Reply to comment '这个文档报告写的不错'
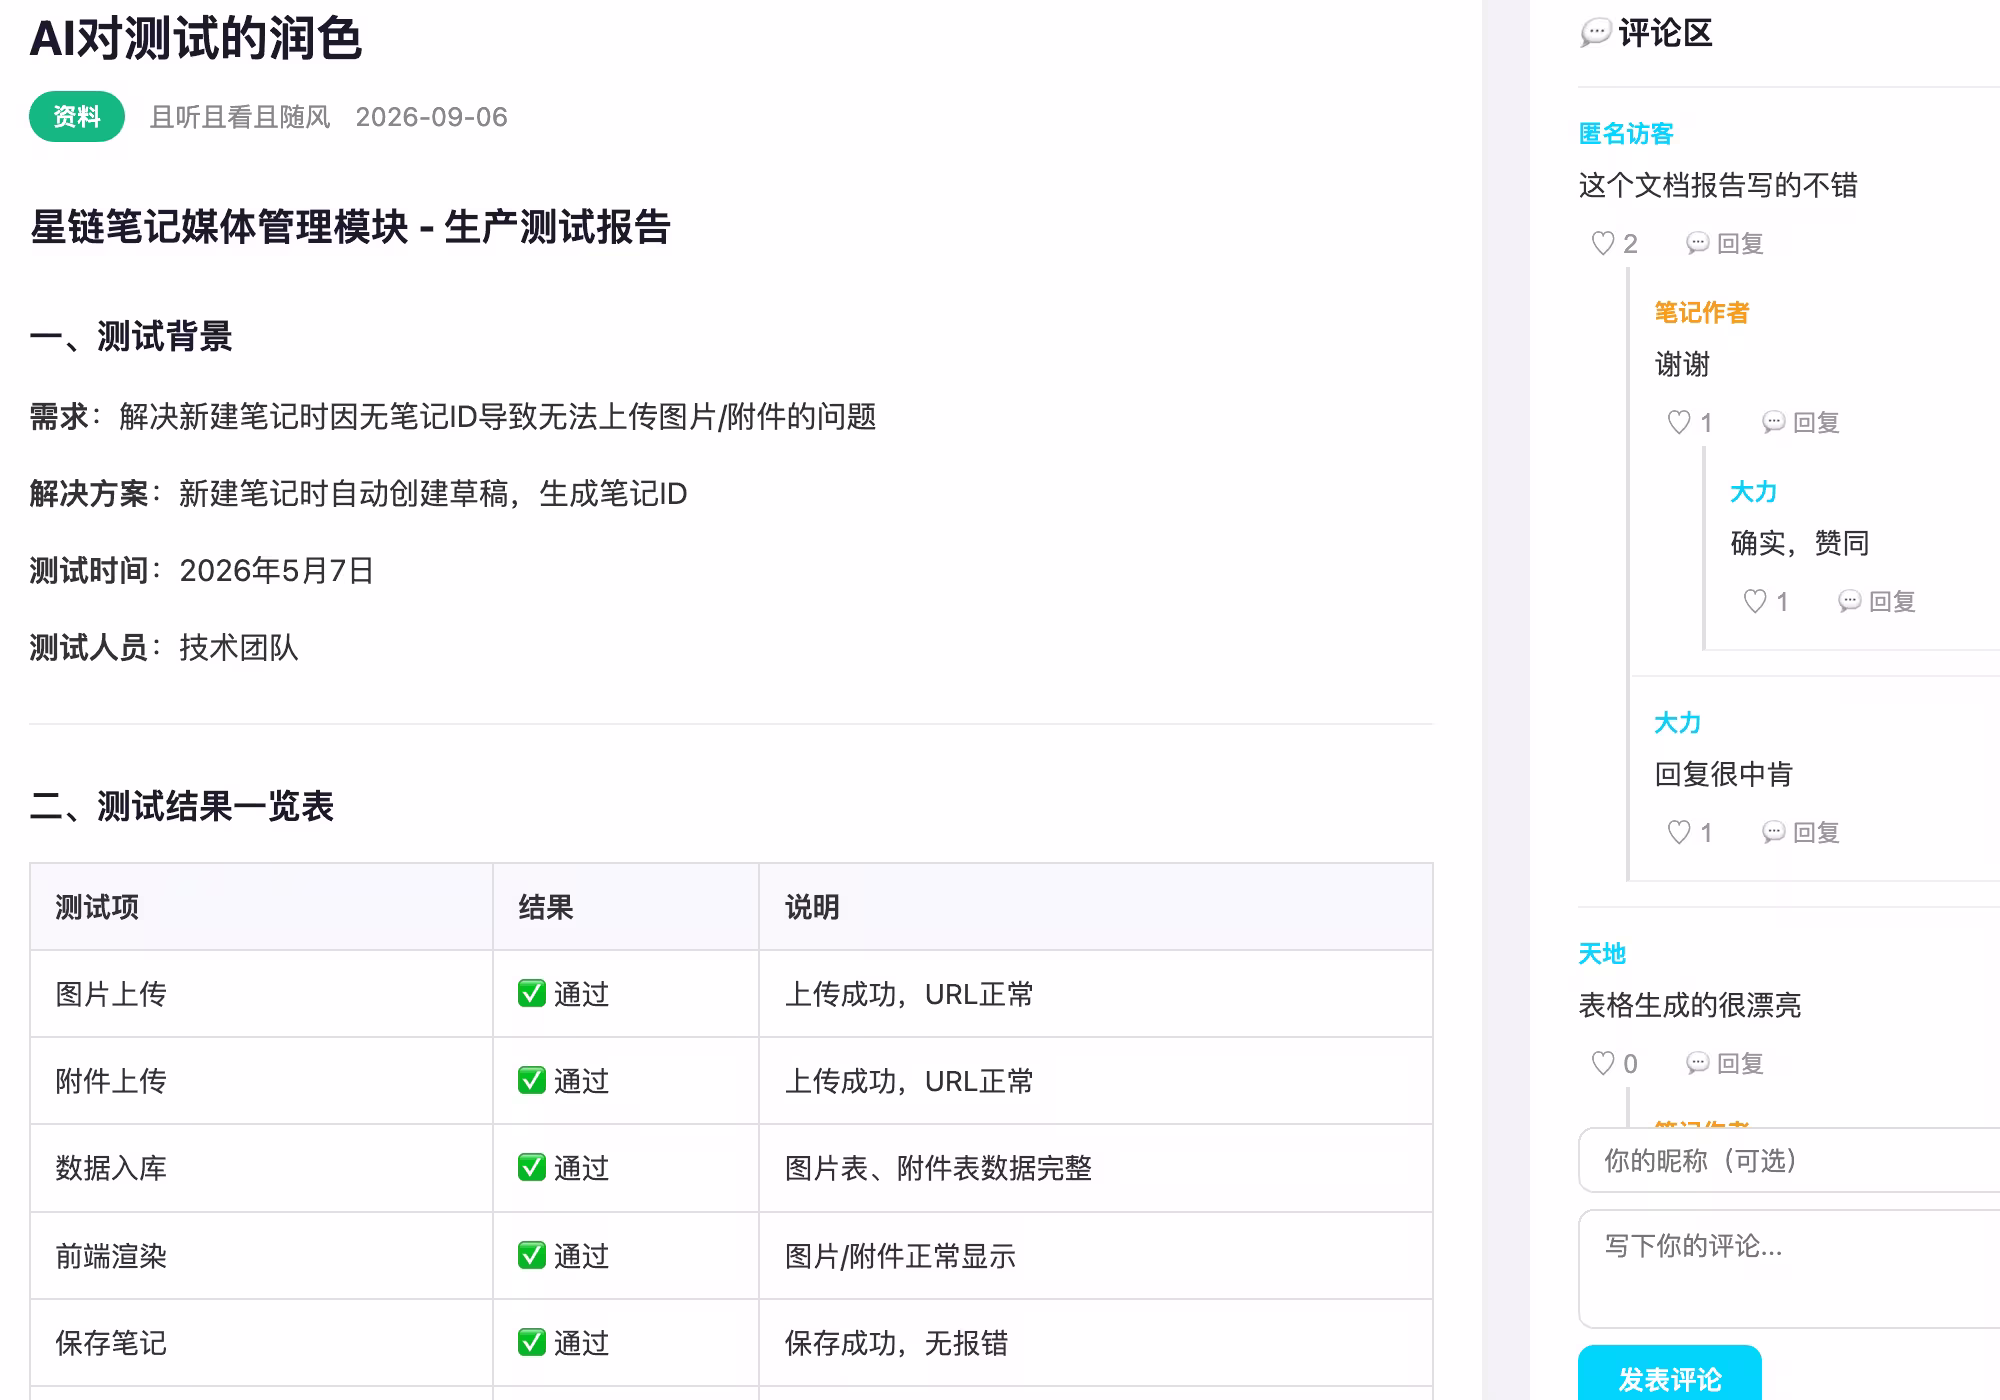This screenshot has height=1400, width=2000. 1724,243
